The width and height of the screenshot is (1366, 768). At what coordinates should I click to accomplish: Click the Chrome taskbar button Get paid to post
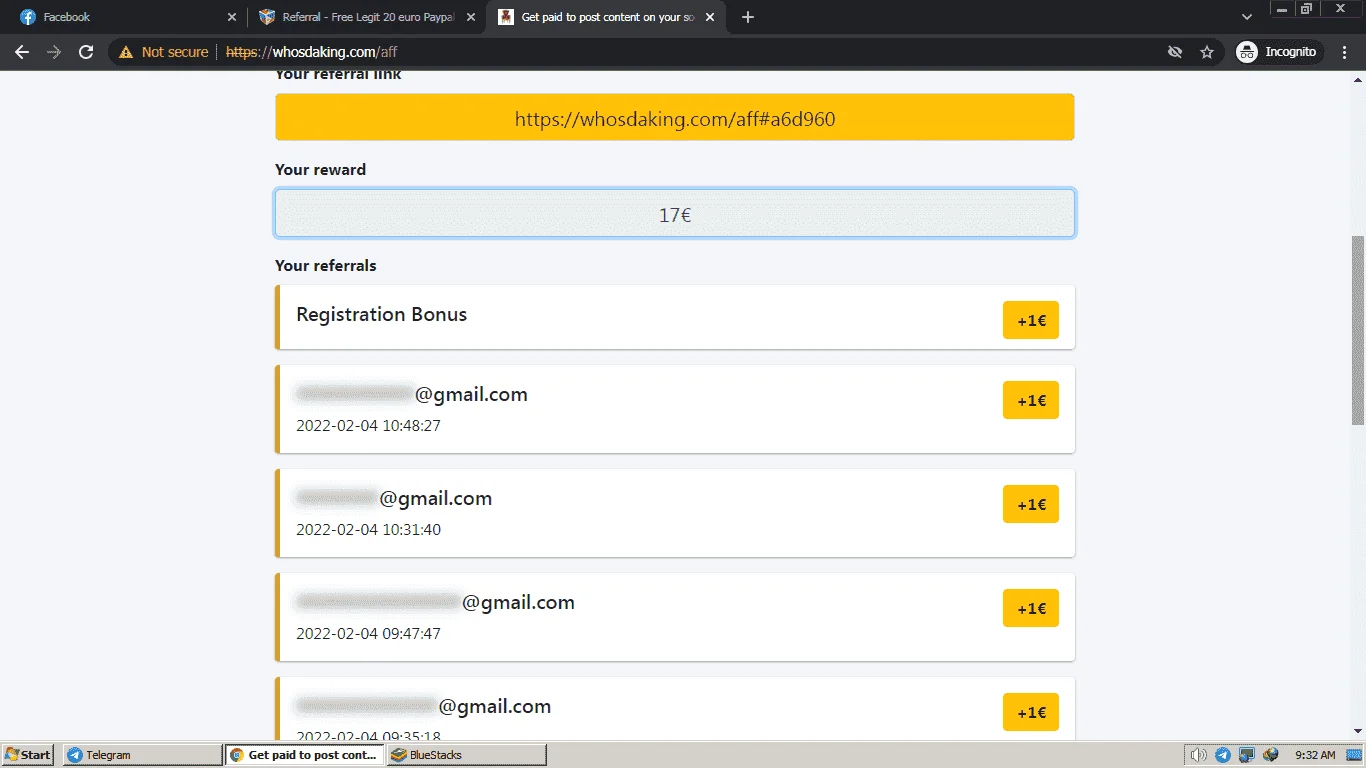(x=304, y=755)
